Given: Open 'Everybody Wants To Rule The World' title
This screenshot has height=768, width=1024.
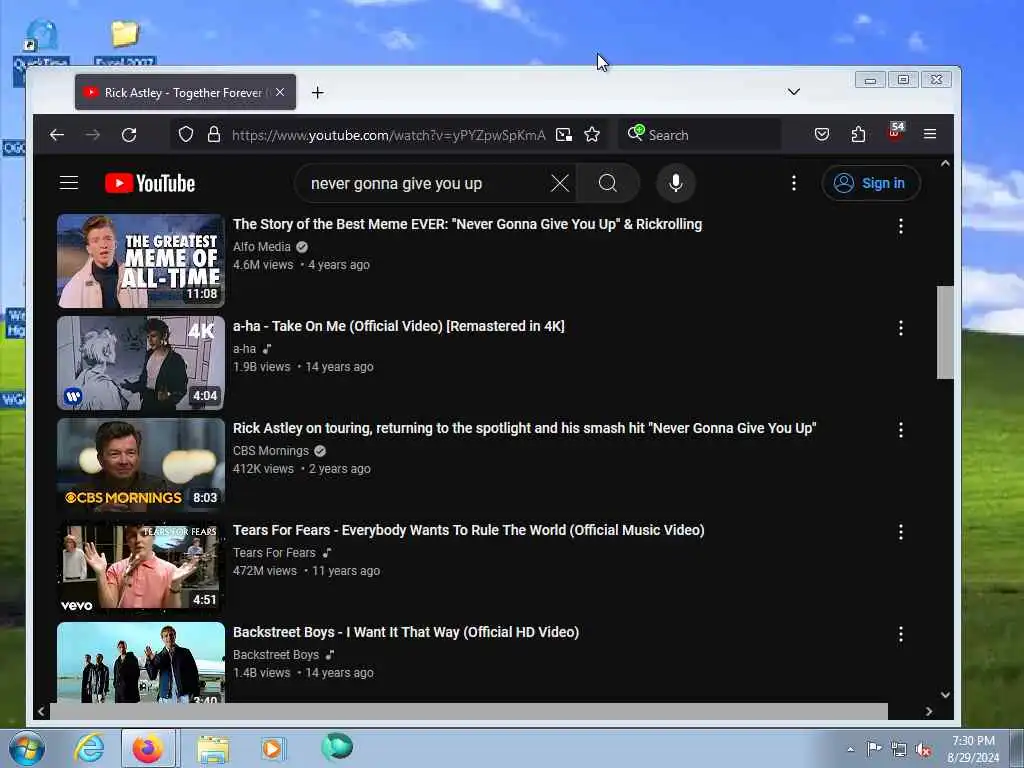Looking at the screenshot, I should tap(468, 530).
